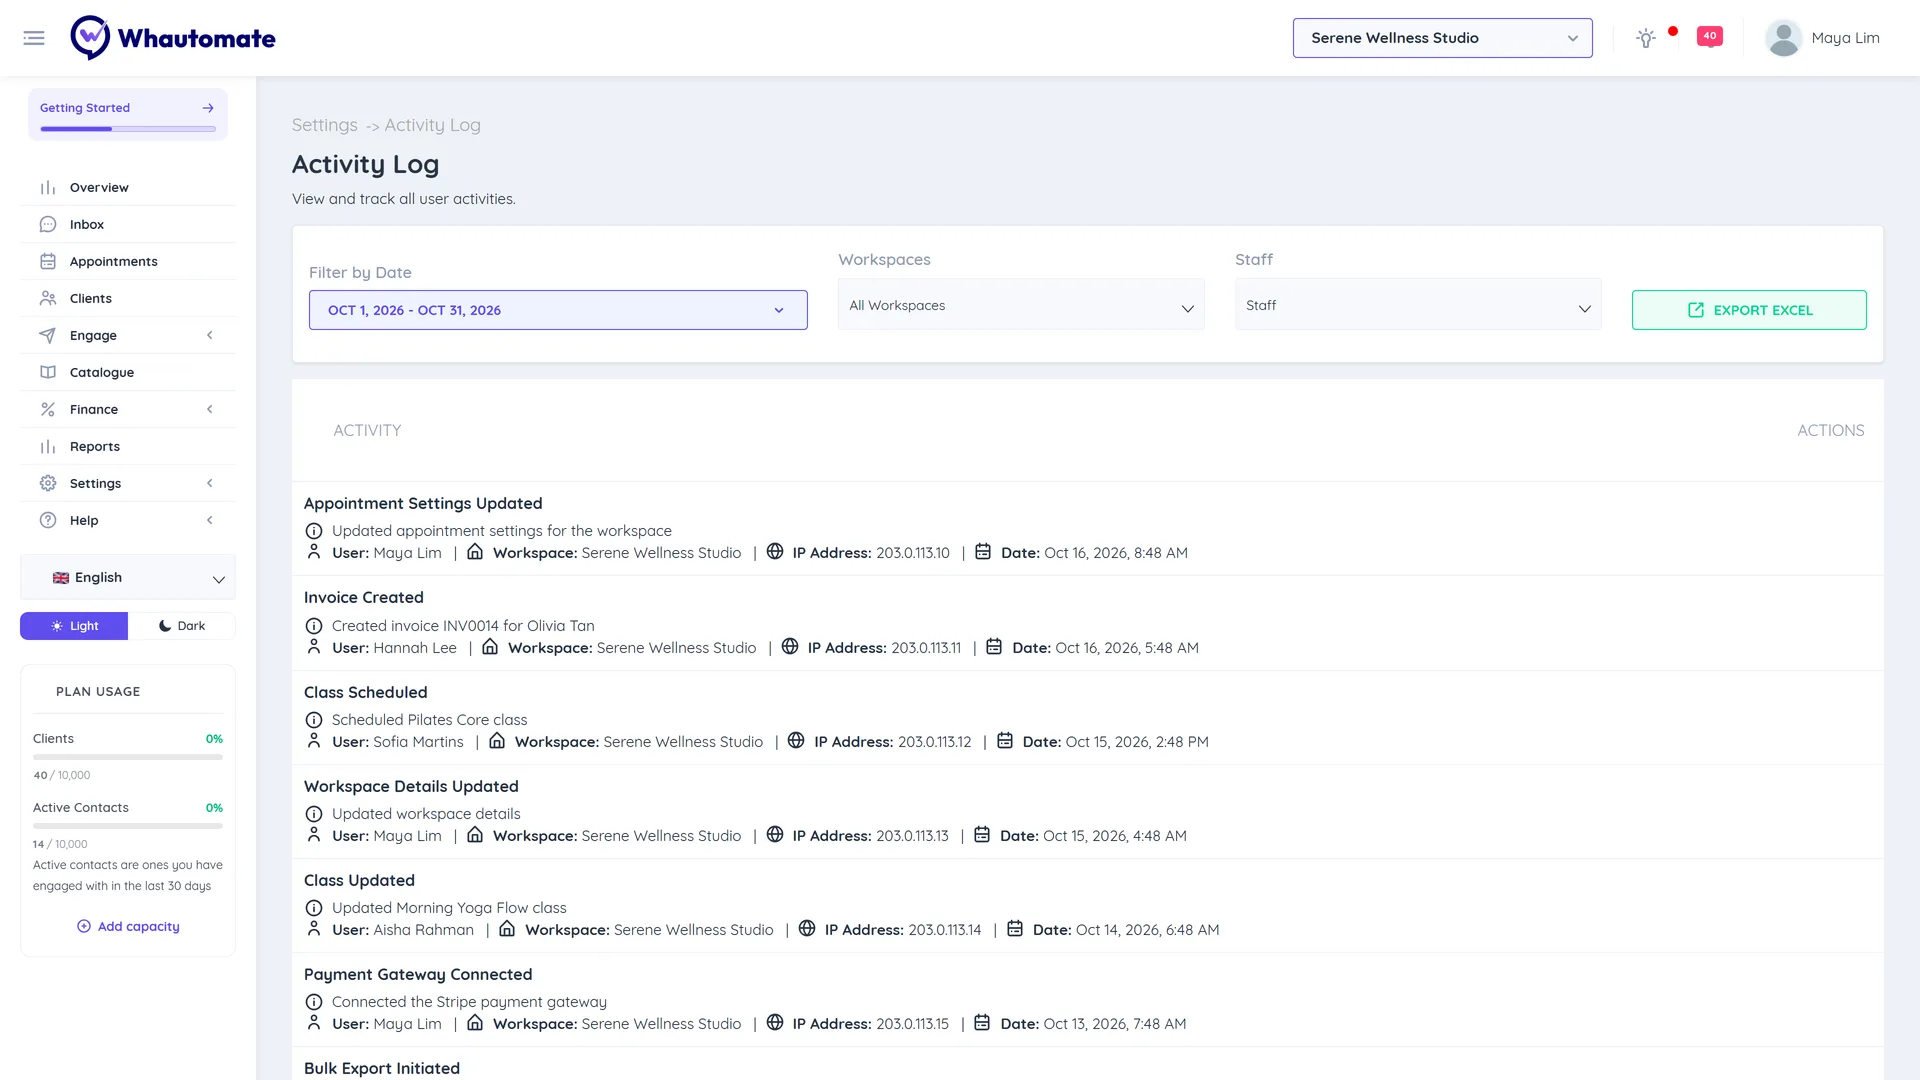Click the Finance percent icon

(48, 410)
